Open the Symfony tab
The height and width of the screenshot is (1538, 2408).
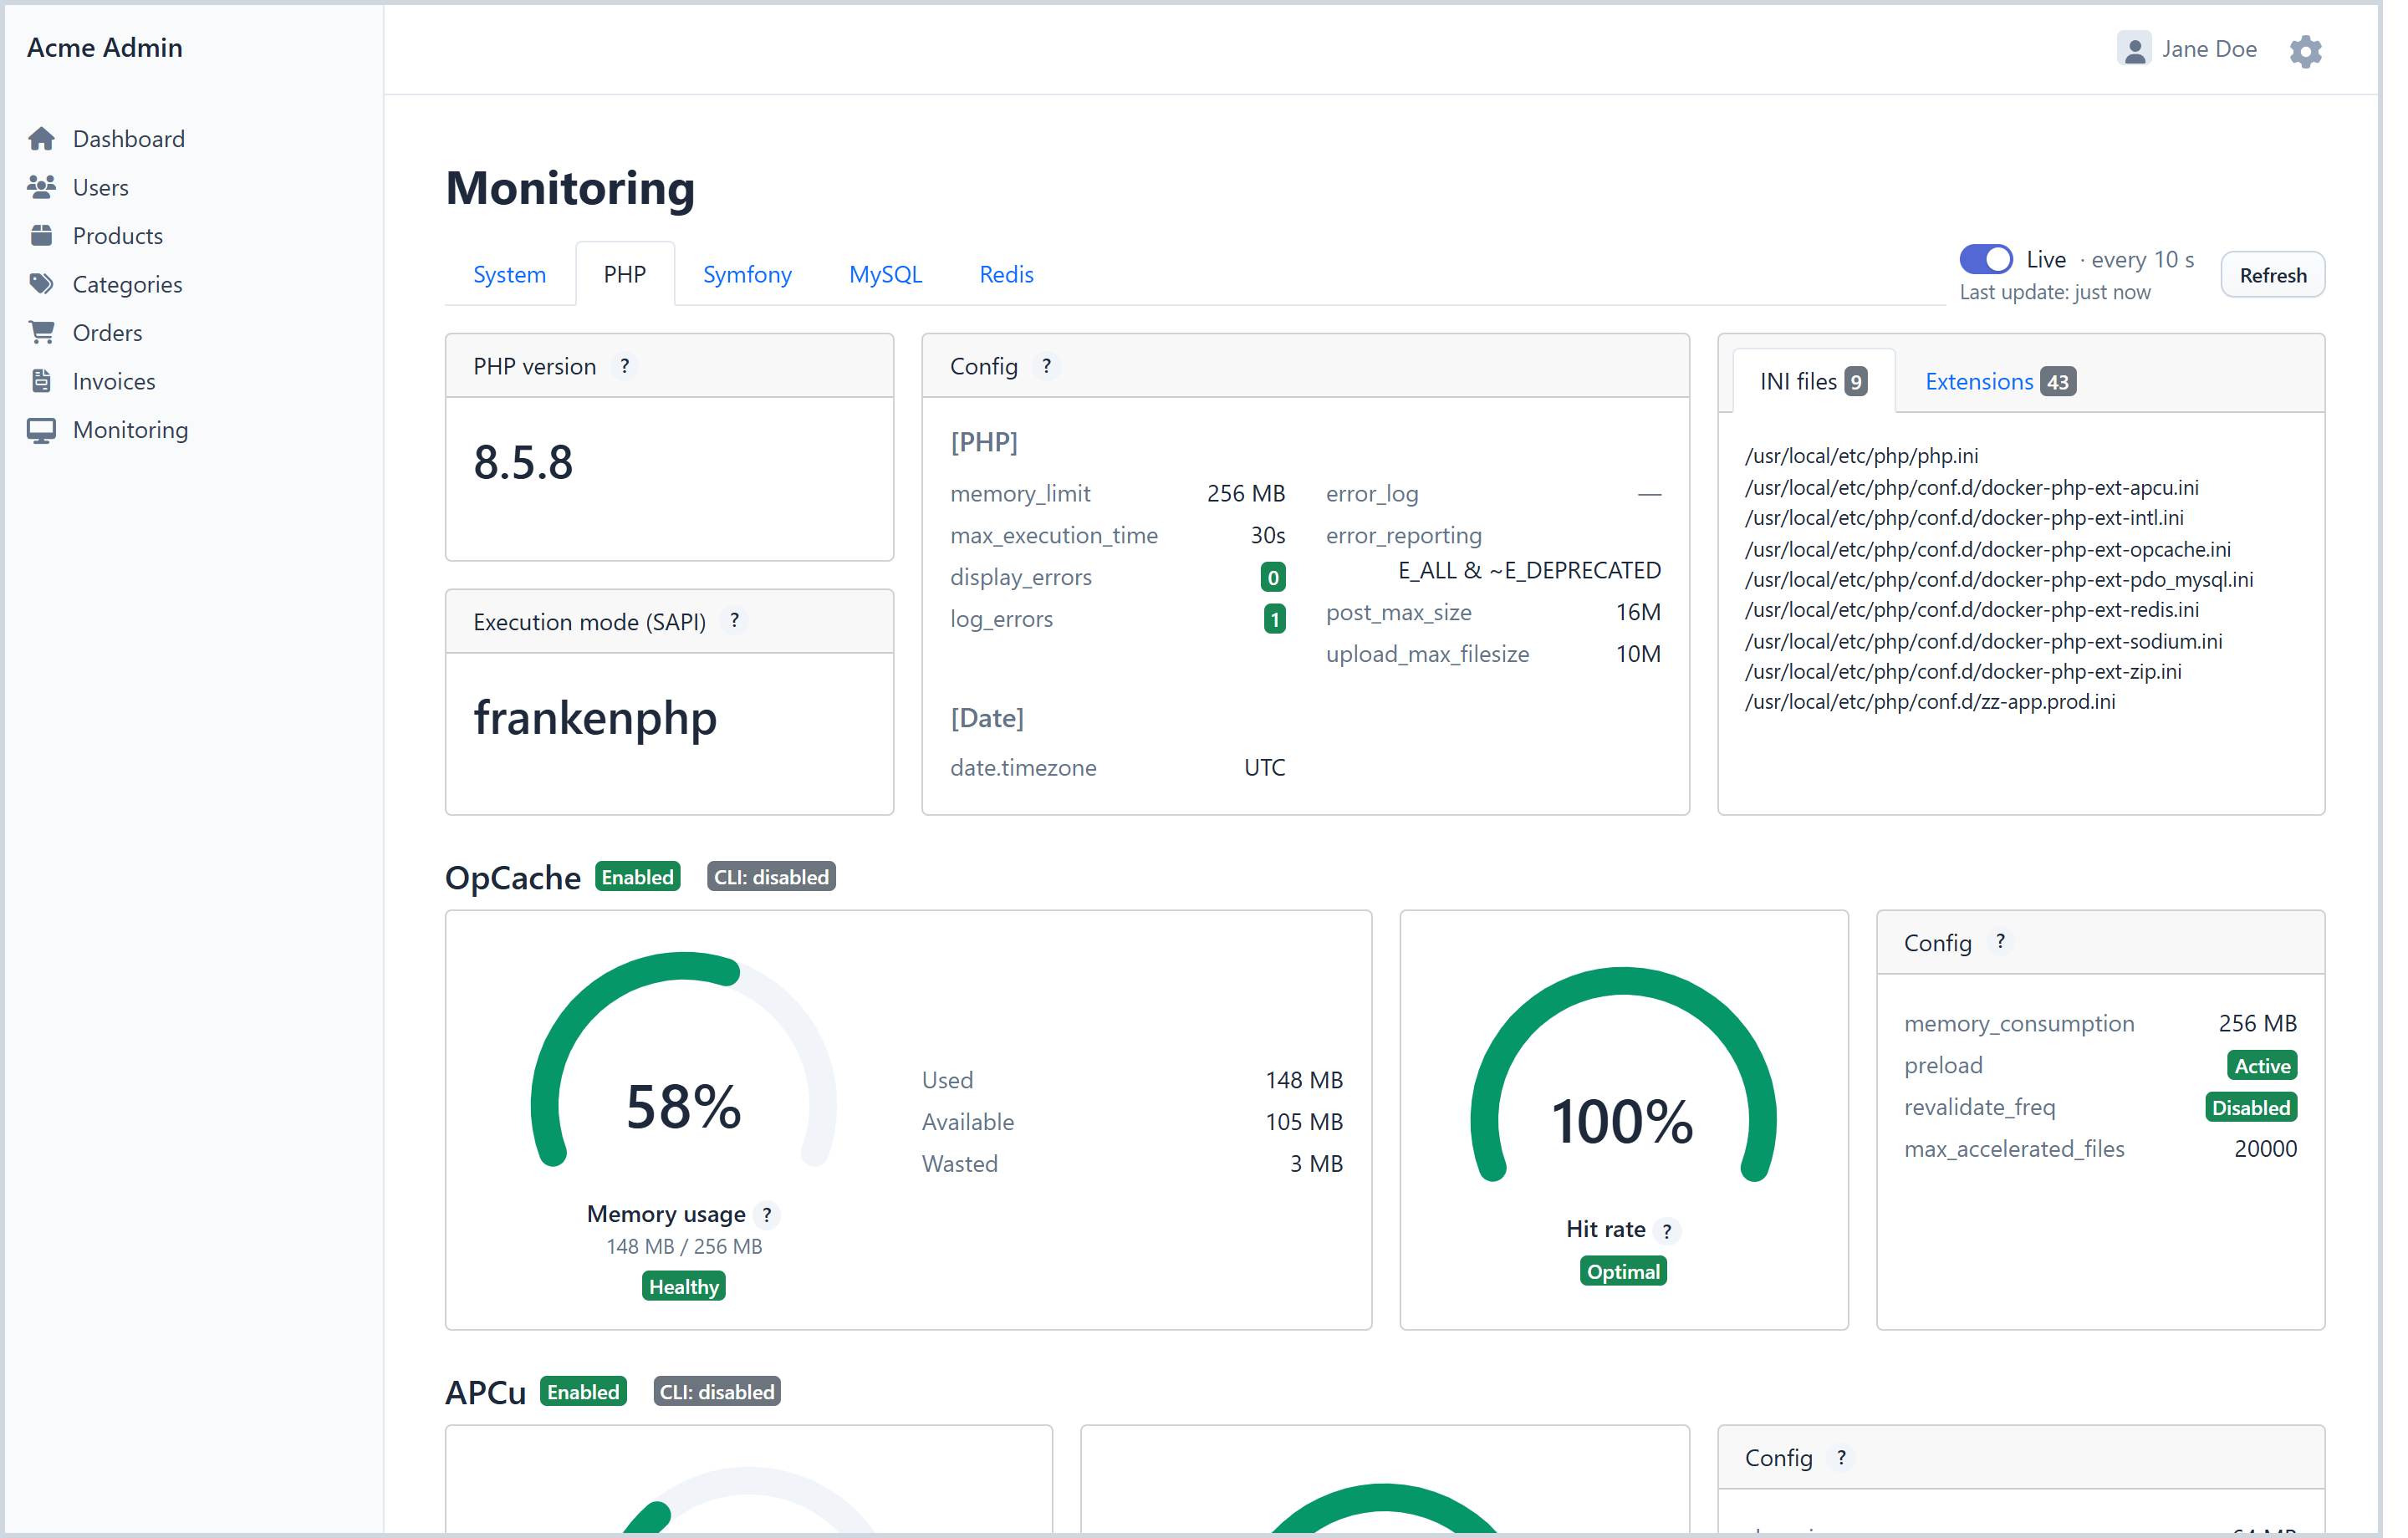pos(747,274)
